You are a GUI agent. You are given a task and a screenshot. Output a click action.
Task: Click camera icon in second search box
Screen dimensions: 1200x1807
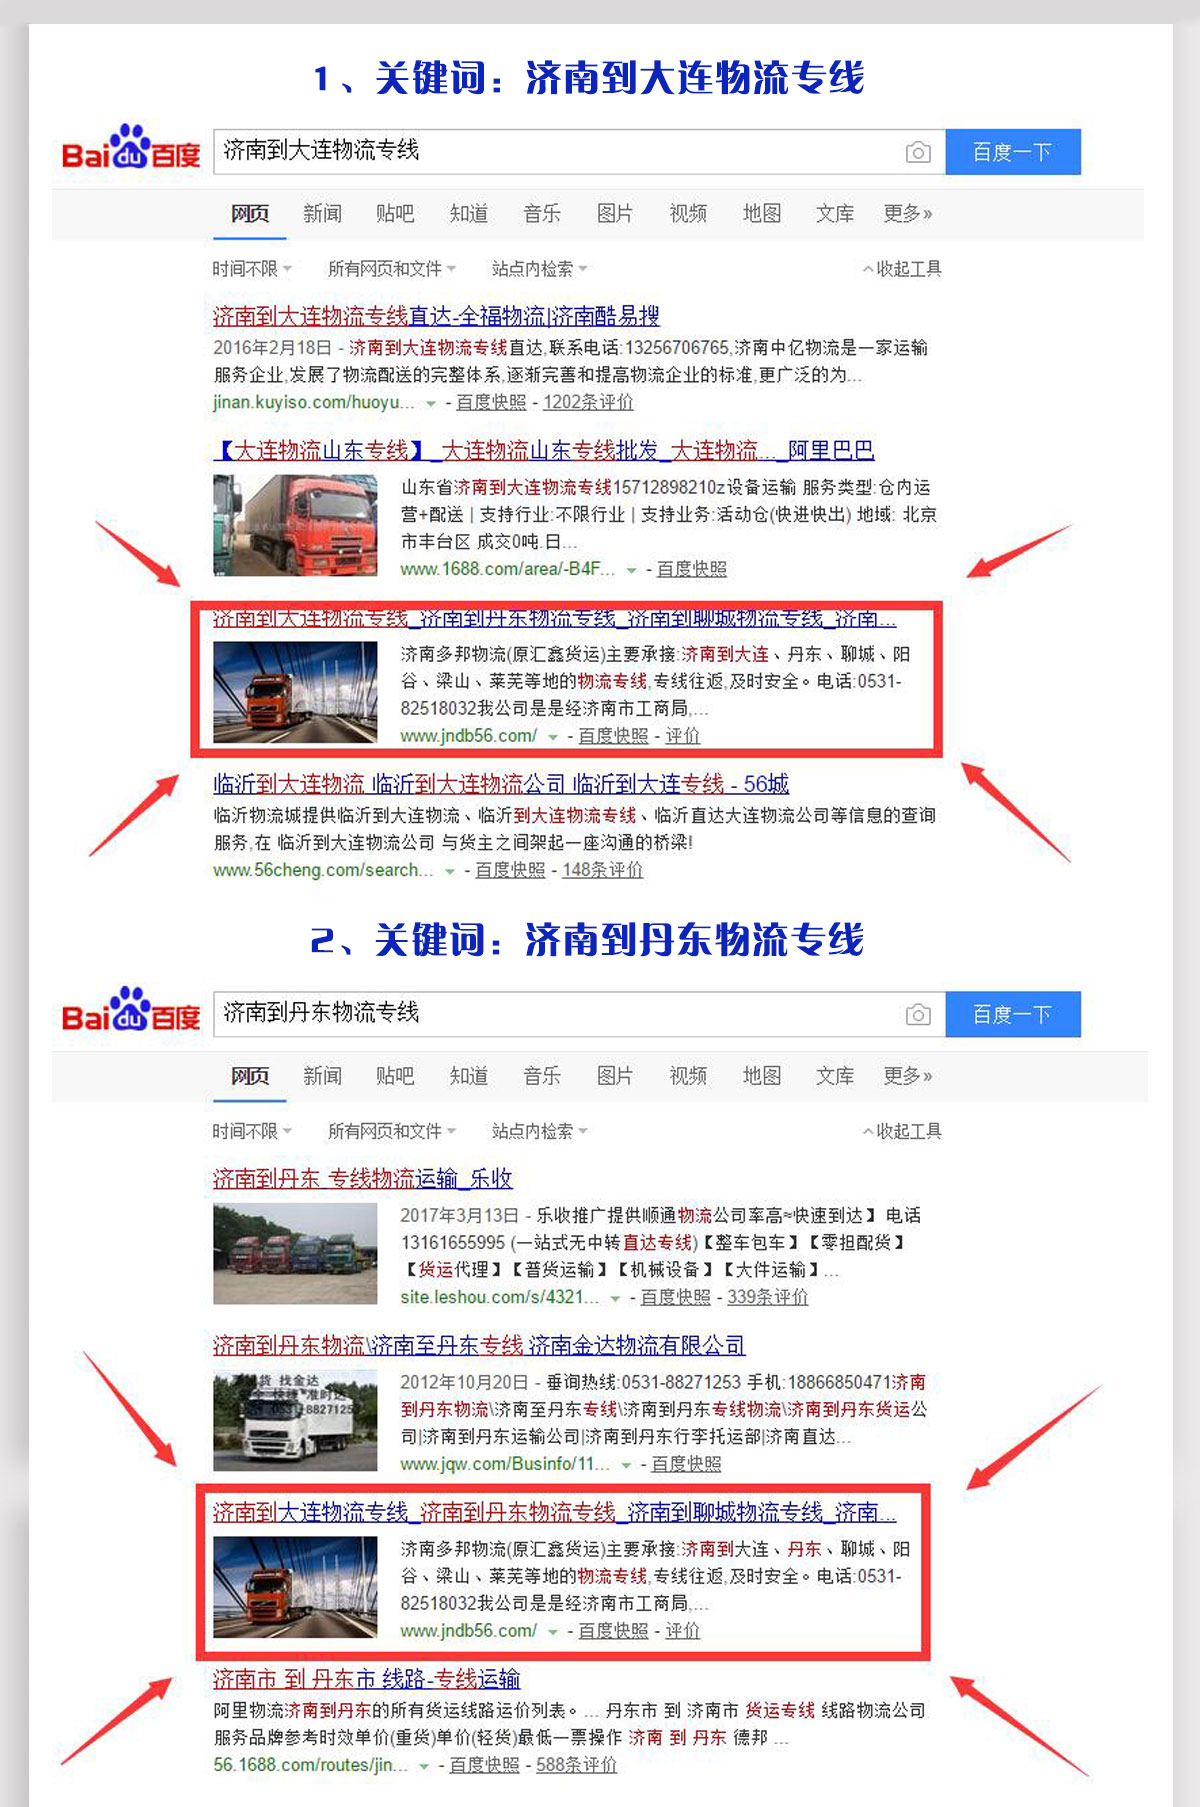coord(917,1015)
